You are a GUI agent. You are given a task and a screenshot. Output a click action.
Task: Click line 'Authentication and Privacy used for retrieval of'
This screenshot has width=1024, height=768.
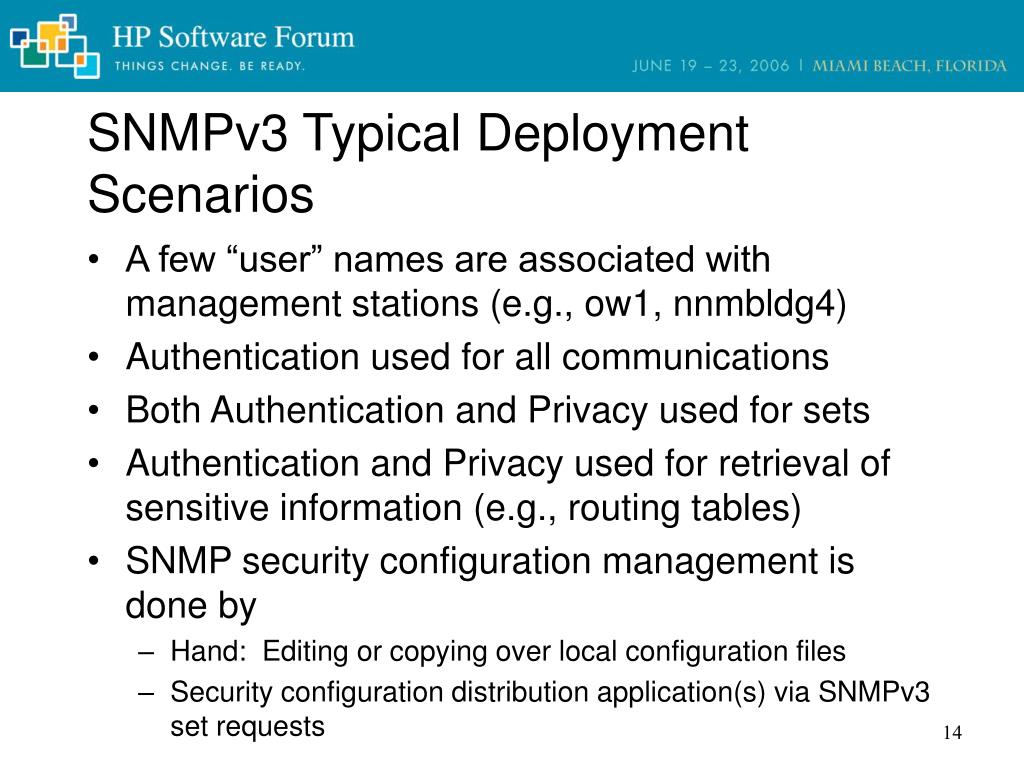click(x=507, y=463)
